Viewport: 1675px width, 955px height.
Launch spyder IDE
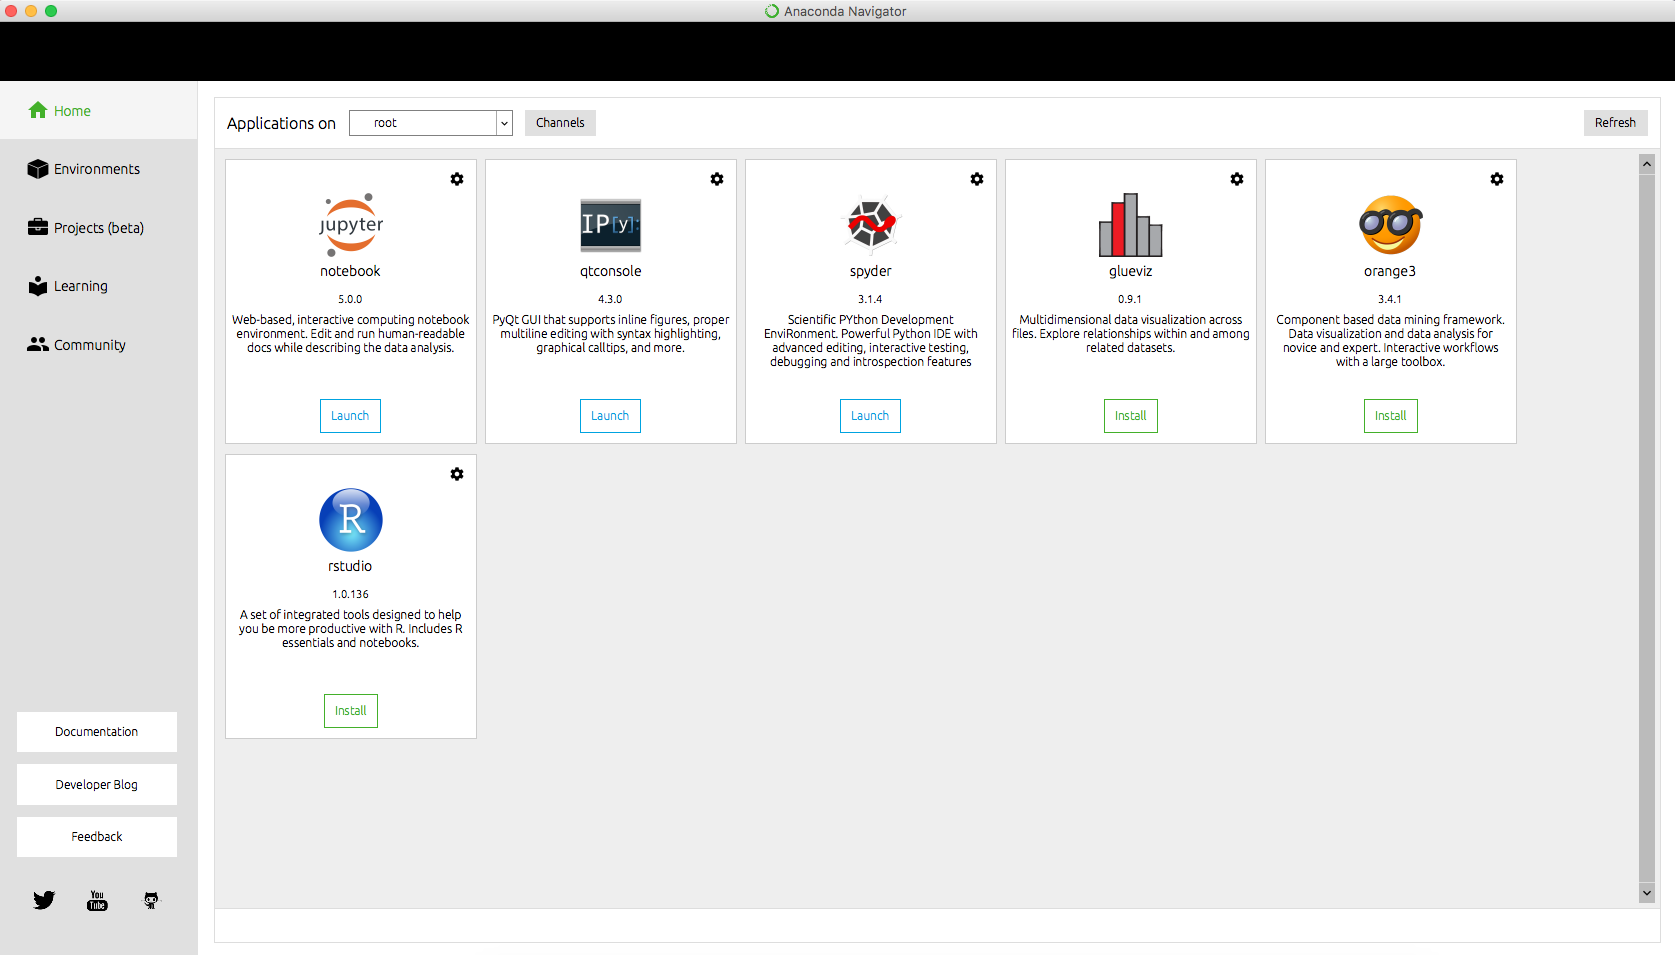point(870,416)
